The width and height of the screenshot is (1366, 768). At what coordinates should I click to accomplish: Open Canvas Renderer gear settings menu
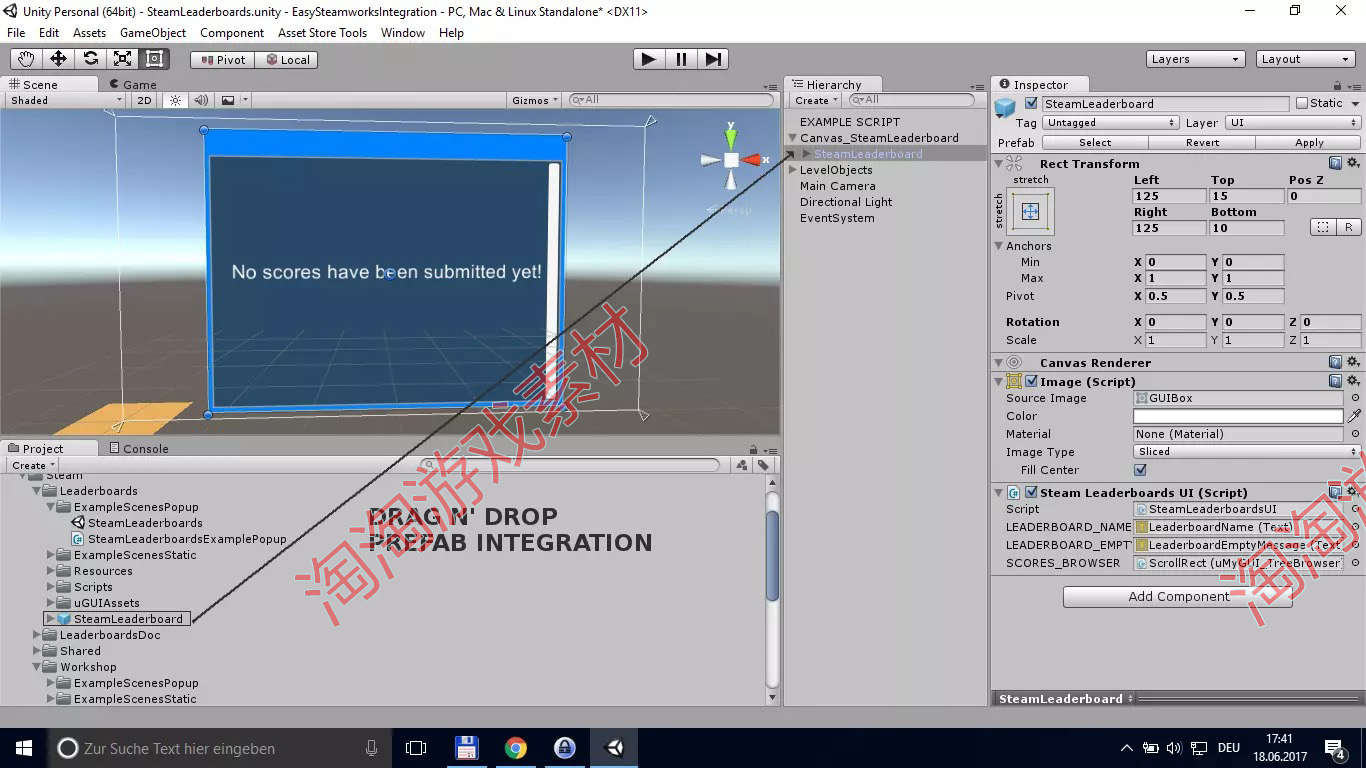pyautogui.click(x=1353, y=362)
